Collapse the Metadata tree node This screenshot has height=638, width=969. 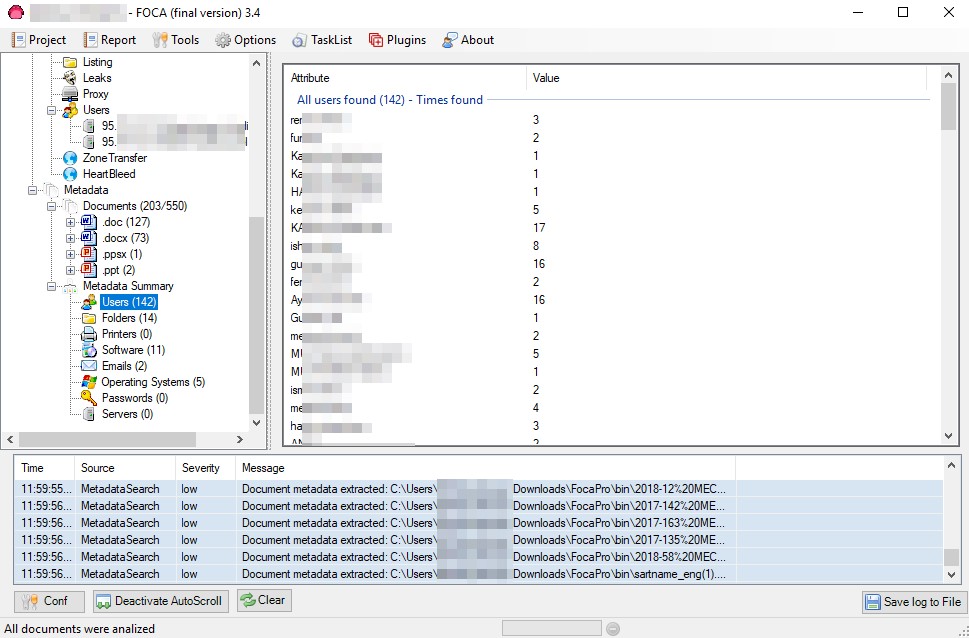coord(33,190)
